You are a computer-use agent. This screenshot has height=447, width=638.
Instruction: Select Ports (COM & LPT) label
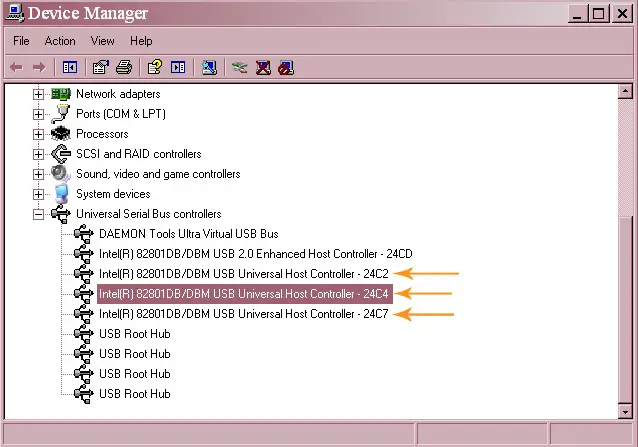coord(121,114)
